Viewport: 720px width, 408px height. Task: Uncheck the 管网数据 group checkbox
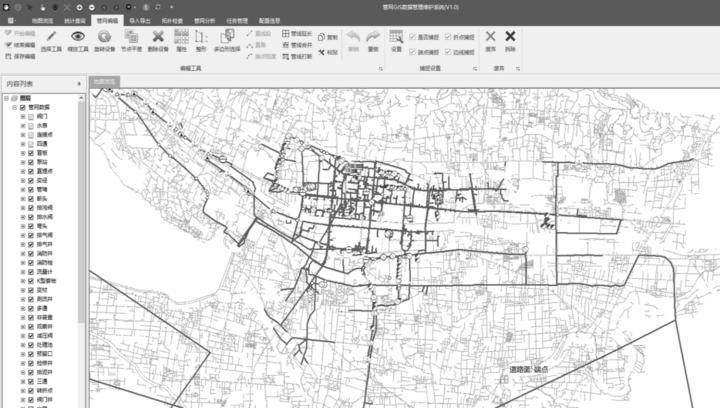pyautogui.click(x=22, y=107)
